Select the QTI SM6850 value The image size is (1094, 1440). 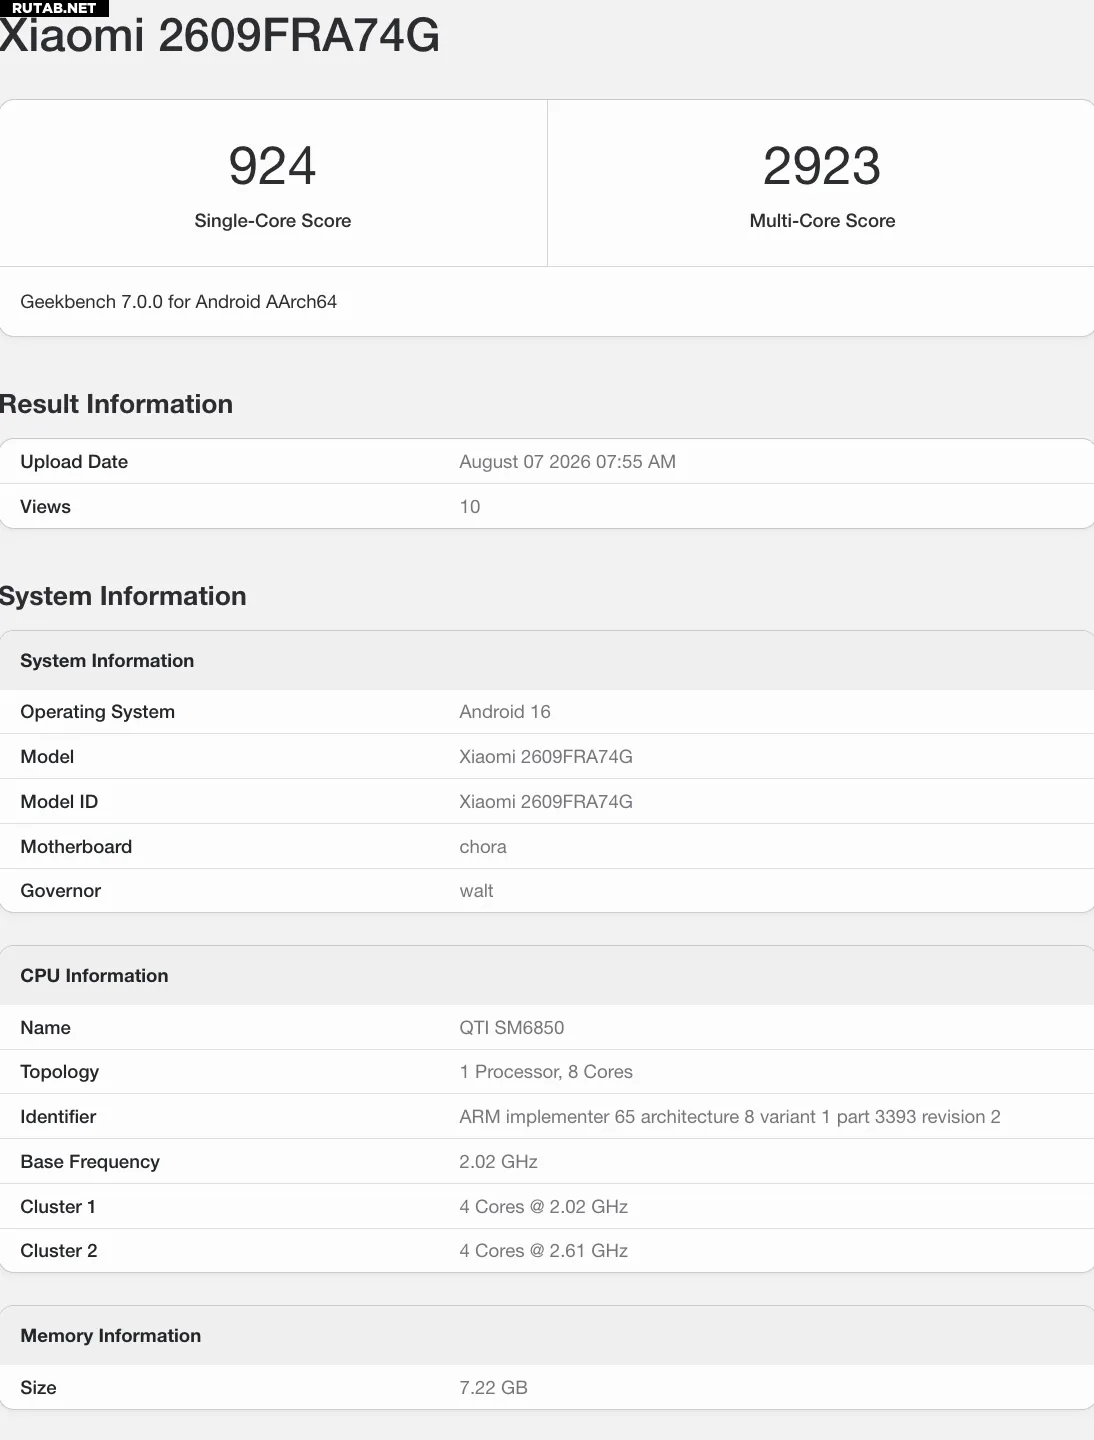coord(512,1028)
